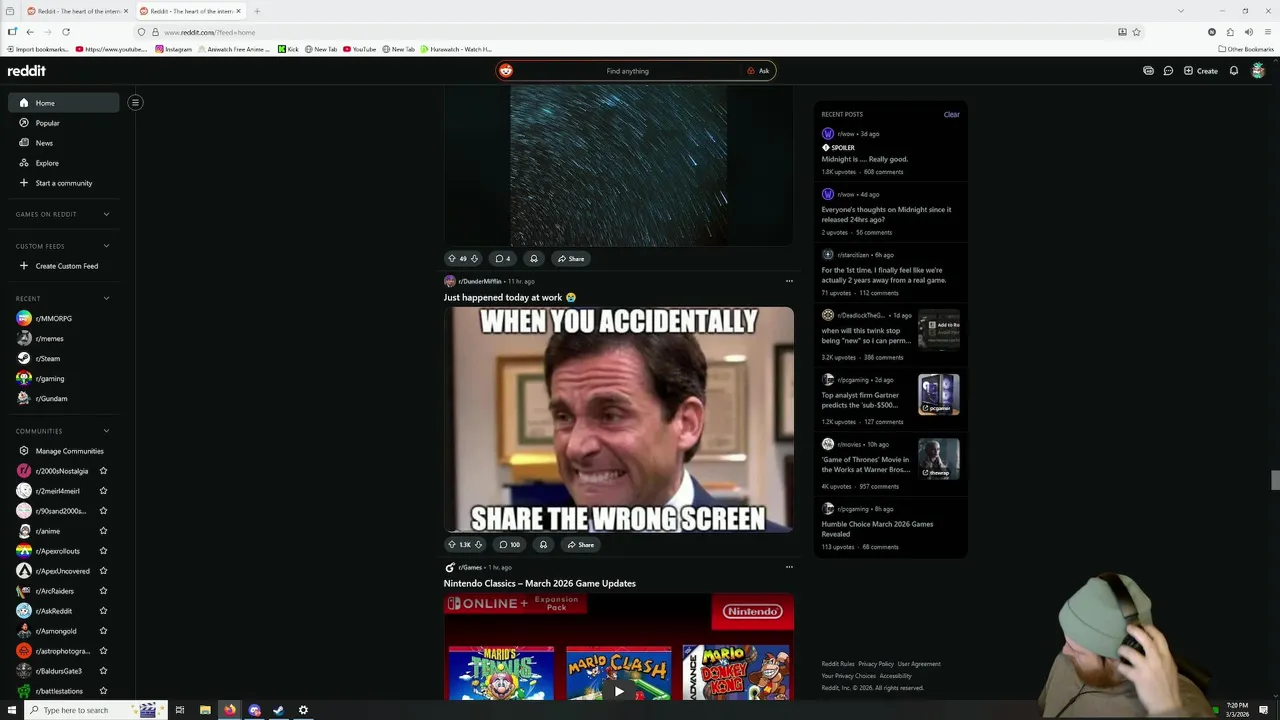Collapse the Custom Feeds section
Viewport: 1280px width, 720px height.
coord(106,246)
